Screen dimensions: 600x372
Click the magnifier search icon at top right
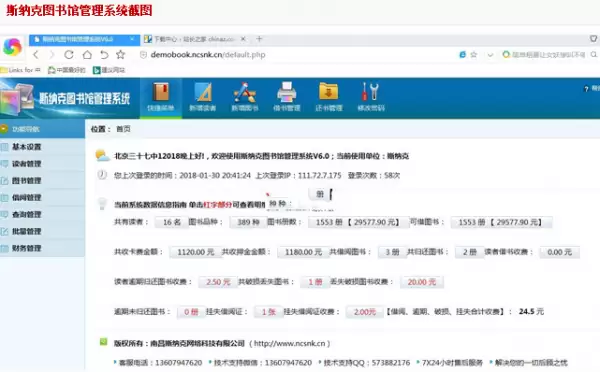594,55
